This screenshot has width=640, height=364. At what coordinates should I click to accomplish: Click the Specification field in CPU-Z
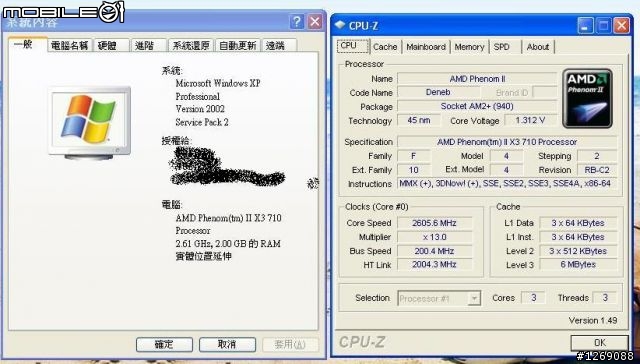[507, 142]
